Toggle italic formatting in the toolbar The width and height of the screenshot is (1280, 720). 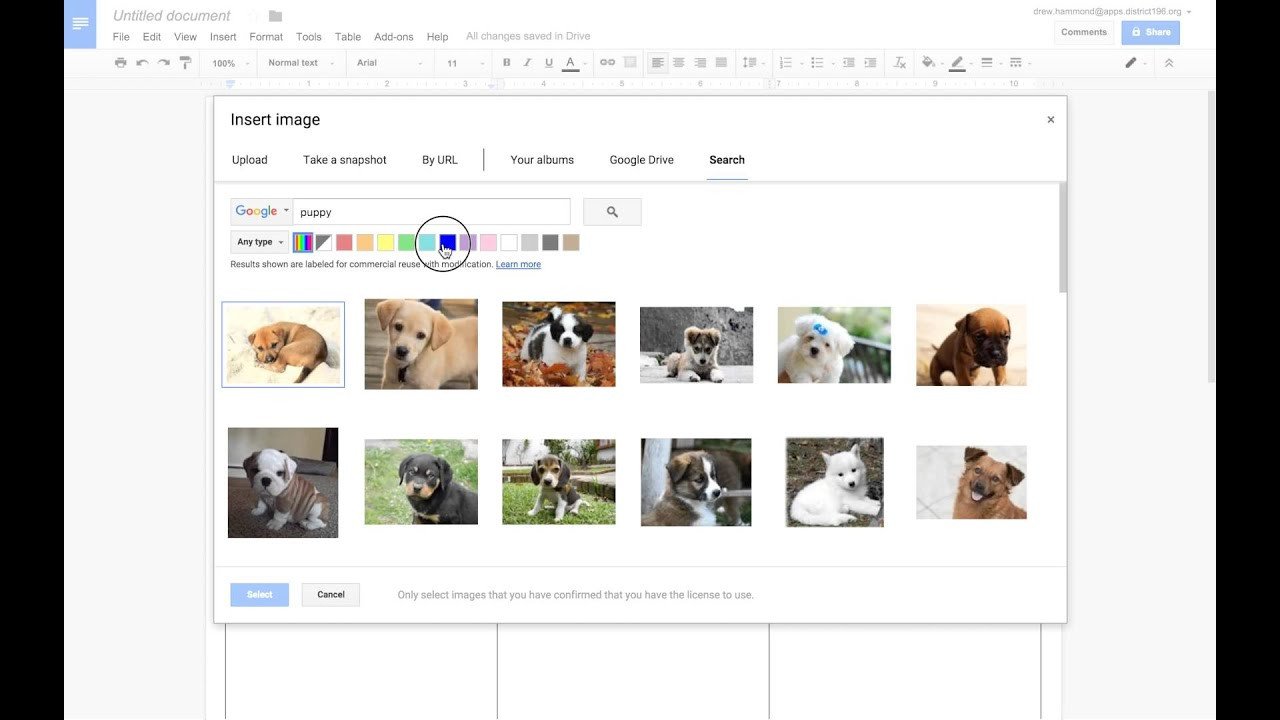click(x=527, y=63)
